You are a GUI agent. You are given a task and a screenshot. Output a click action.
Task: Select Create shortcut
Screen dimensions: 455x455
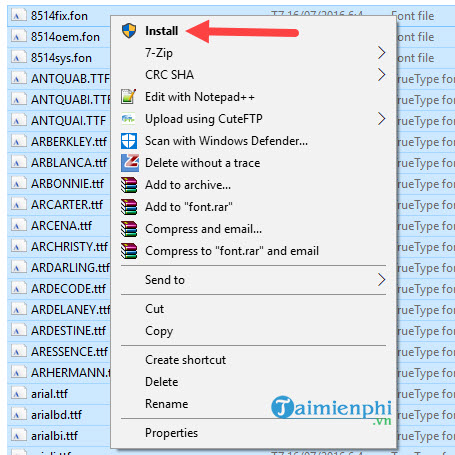(x=185, y=360)
